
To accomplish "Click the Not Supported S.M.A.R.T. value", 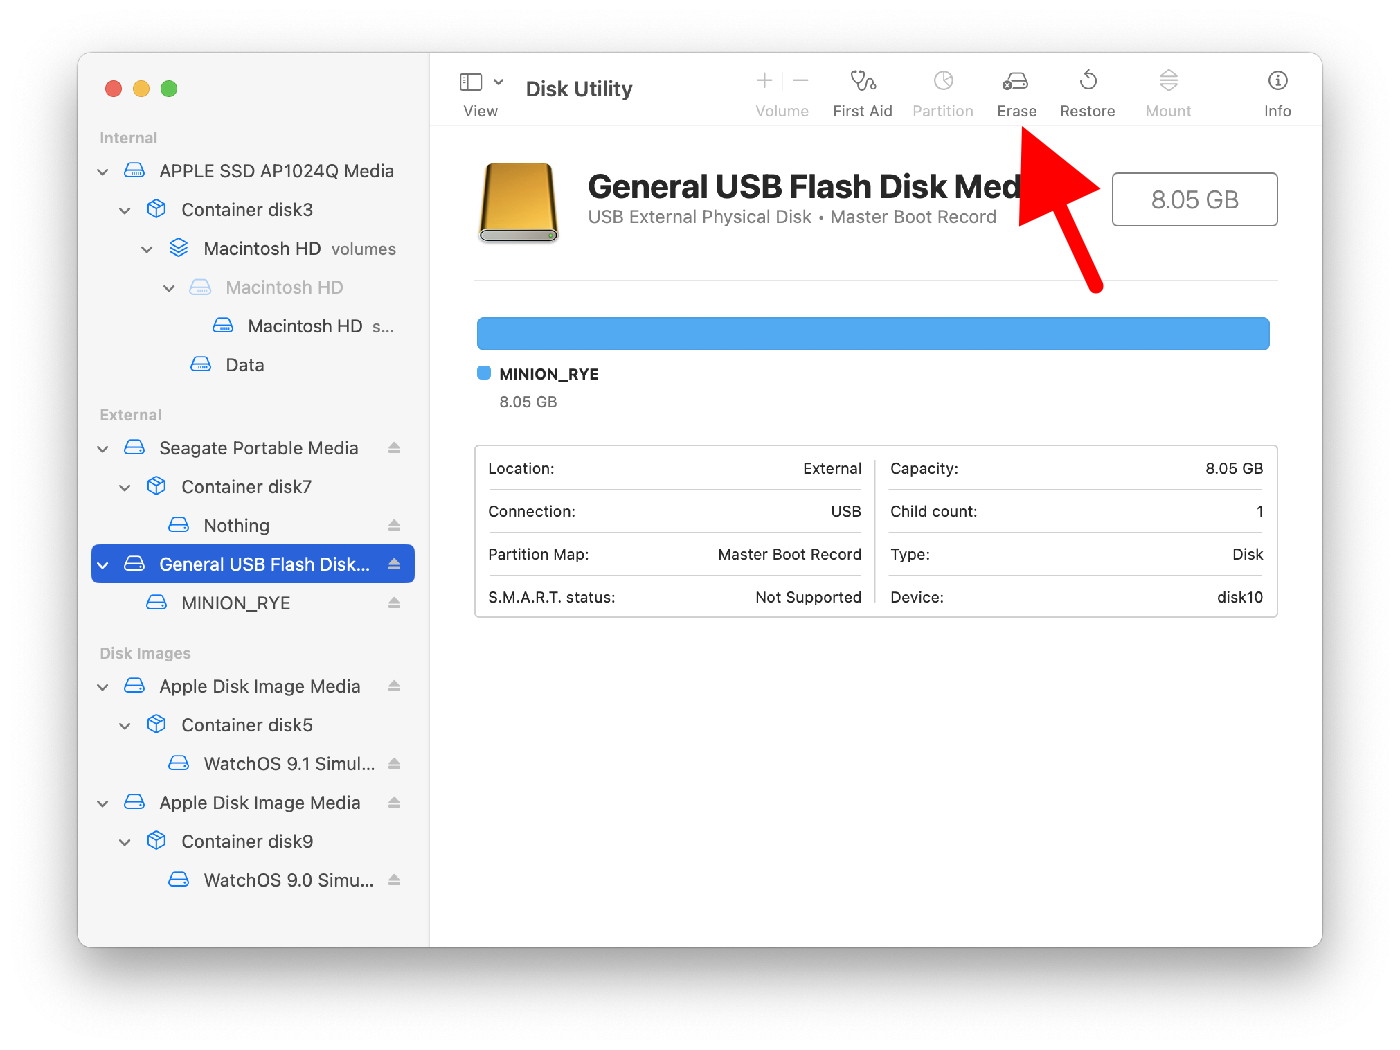I will 808,597.
